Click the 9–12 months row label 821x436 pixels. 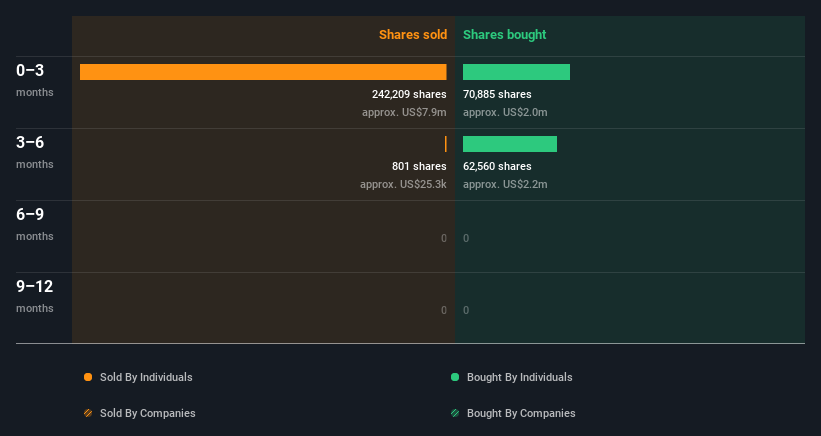click(35, 296)
